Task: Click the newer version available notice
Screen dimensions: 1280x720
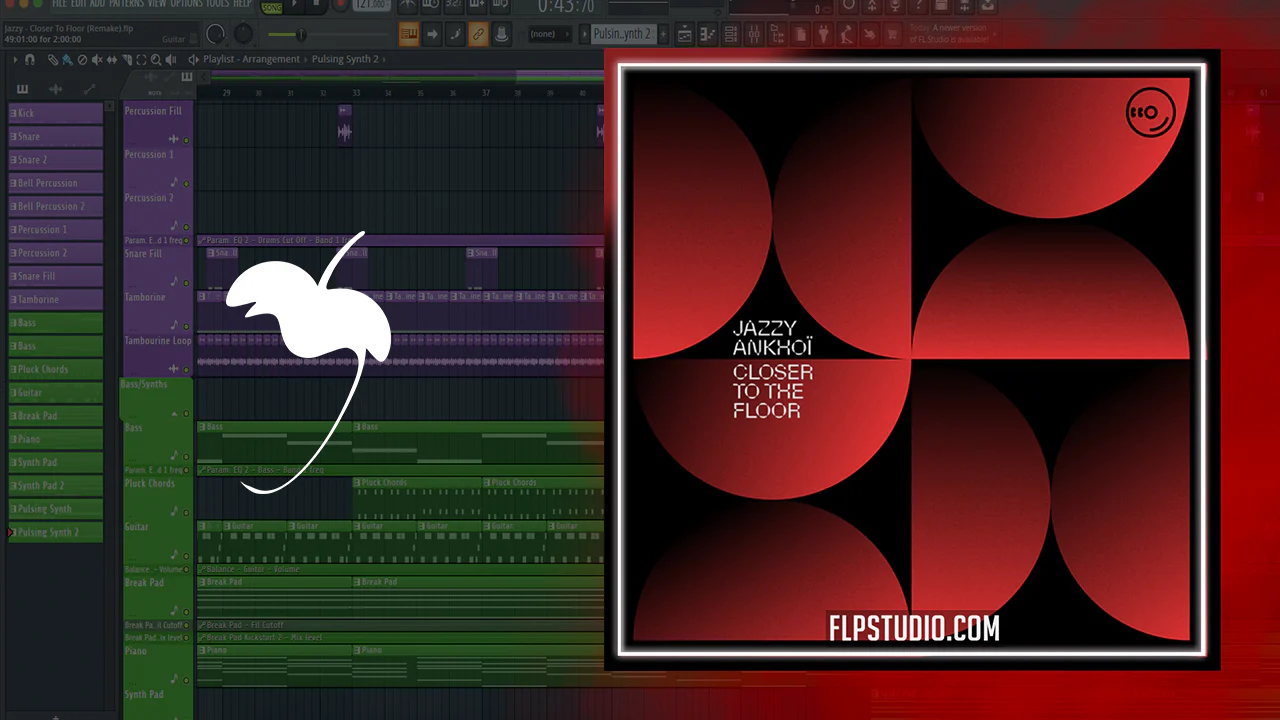Action: click(950, 34)
